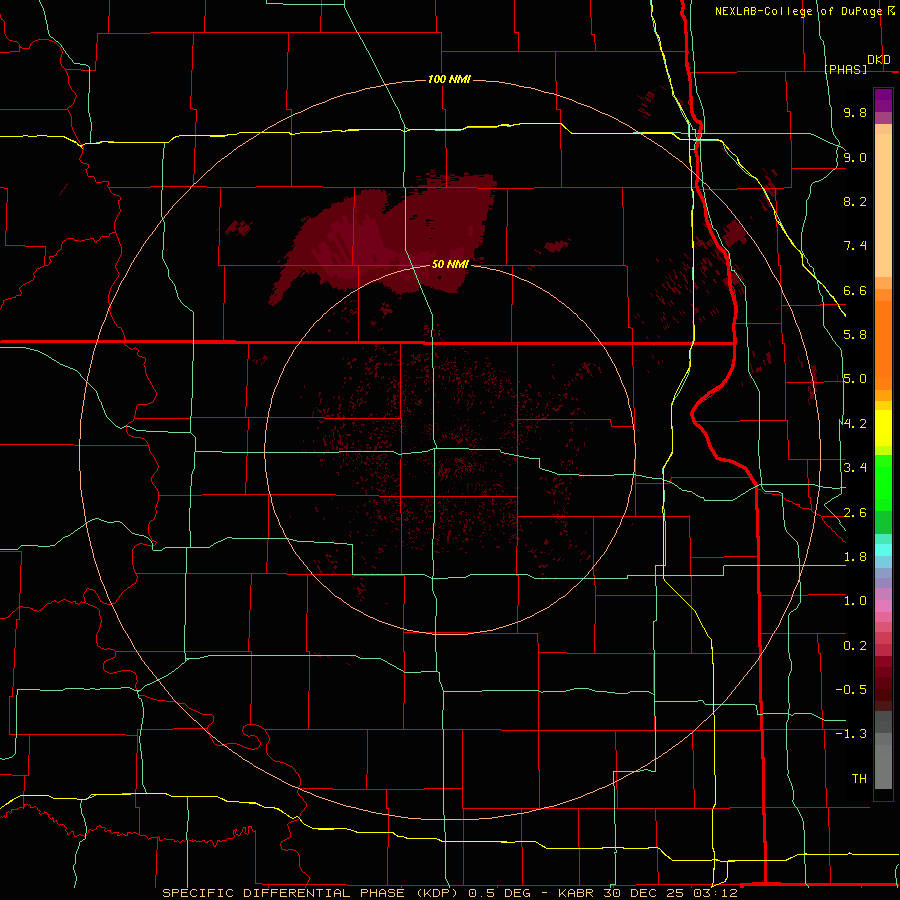
Task: Click the 7.4 scale value
Action: tap(855, 246)
